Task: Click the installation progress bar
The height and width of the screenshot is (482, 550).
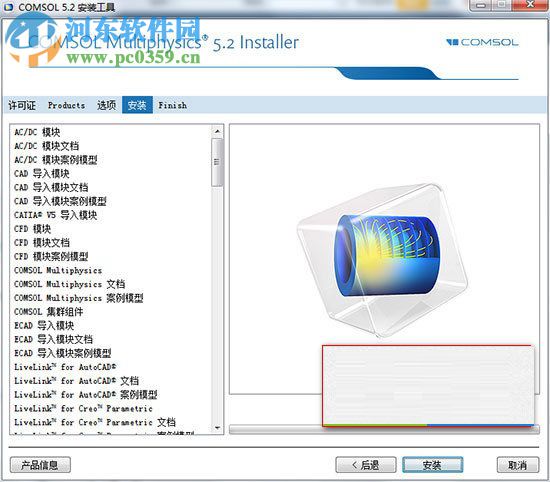Action: [x=384, y=429]
